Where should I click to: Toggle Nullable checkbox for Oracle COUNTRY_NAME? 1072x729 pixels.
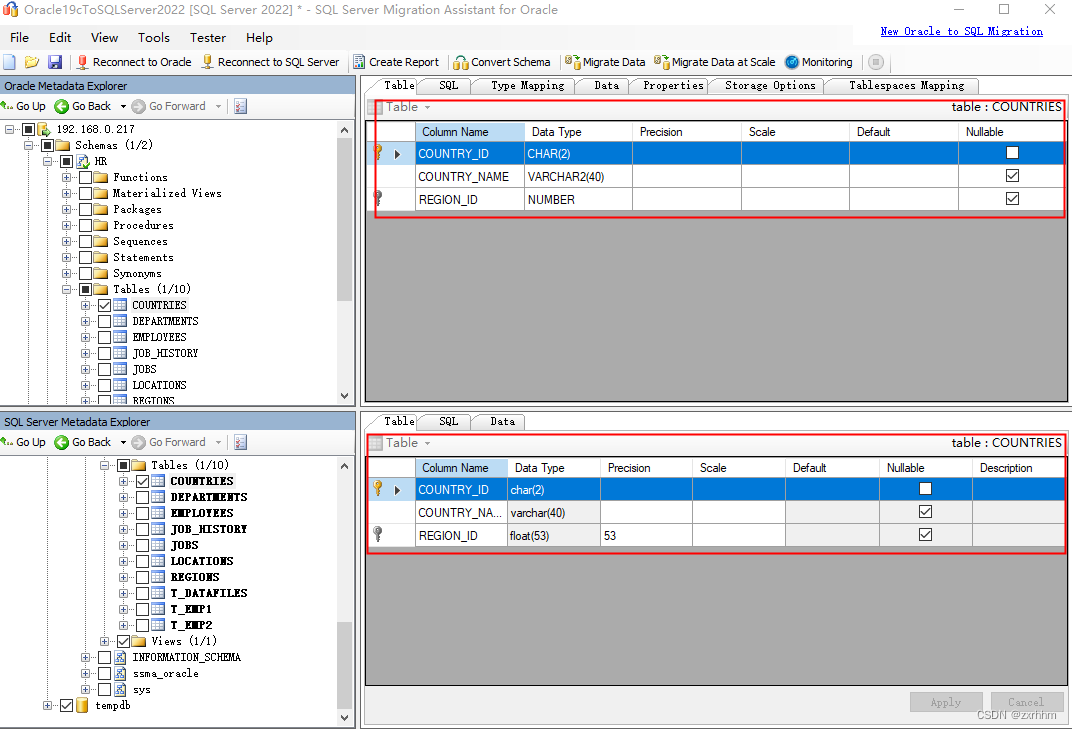tap(1013, 176)
